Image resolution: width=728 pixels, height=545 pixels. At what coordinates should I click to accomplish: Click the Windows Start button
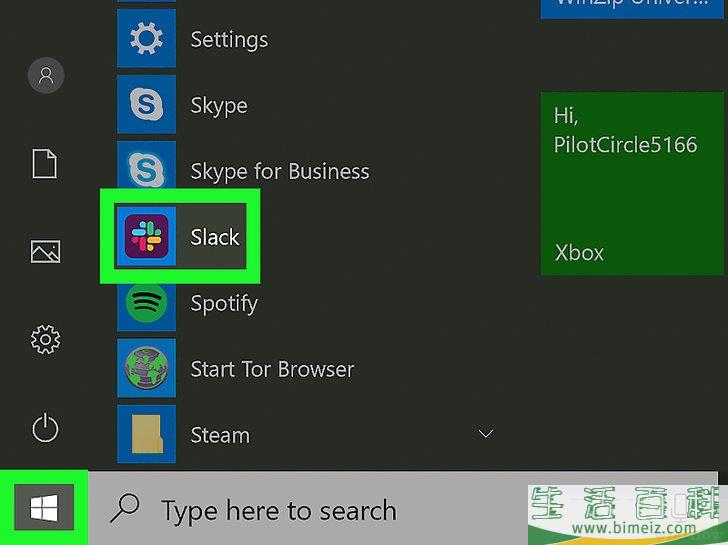click(44, 507)
